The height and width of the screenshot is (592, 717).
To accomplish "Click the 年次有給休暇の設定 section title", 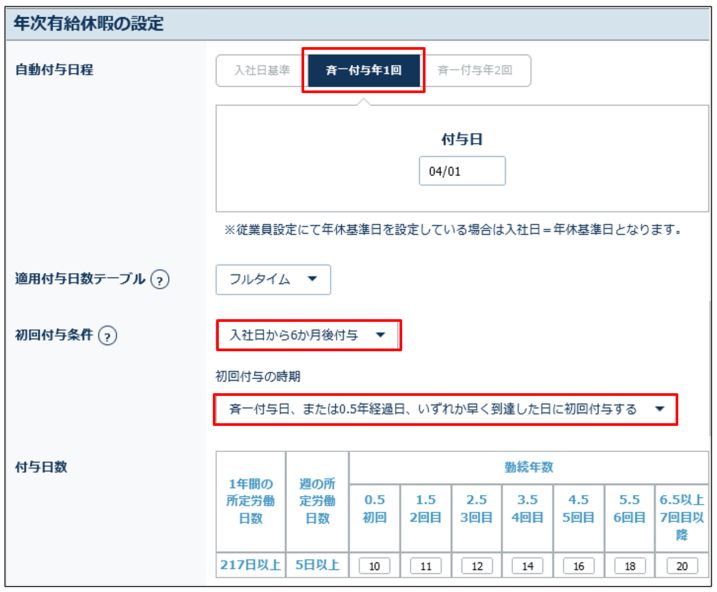I will 89,23.
